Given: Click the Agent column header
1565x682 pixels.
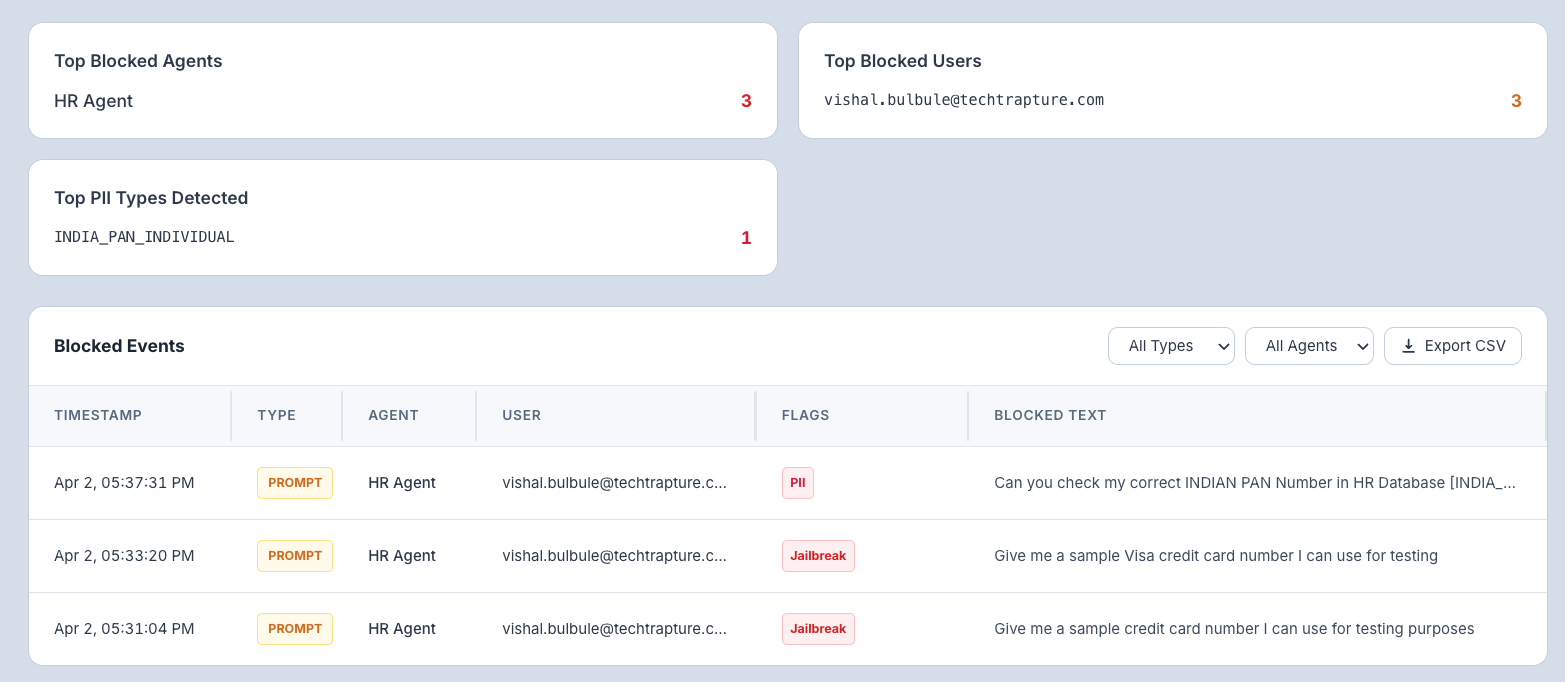Looking at the screenshot, I should (393, 415).
